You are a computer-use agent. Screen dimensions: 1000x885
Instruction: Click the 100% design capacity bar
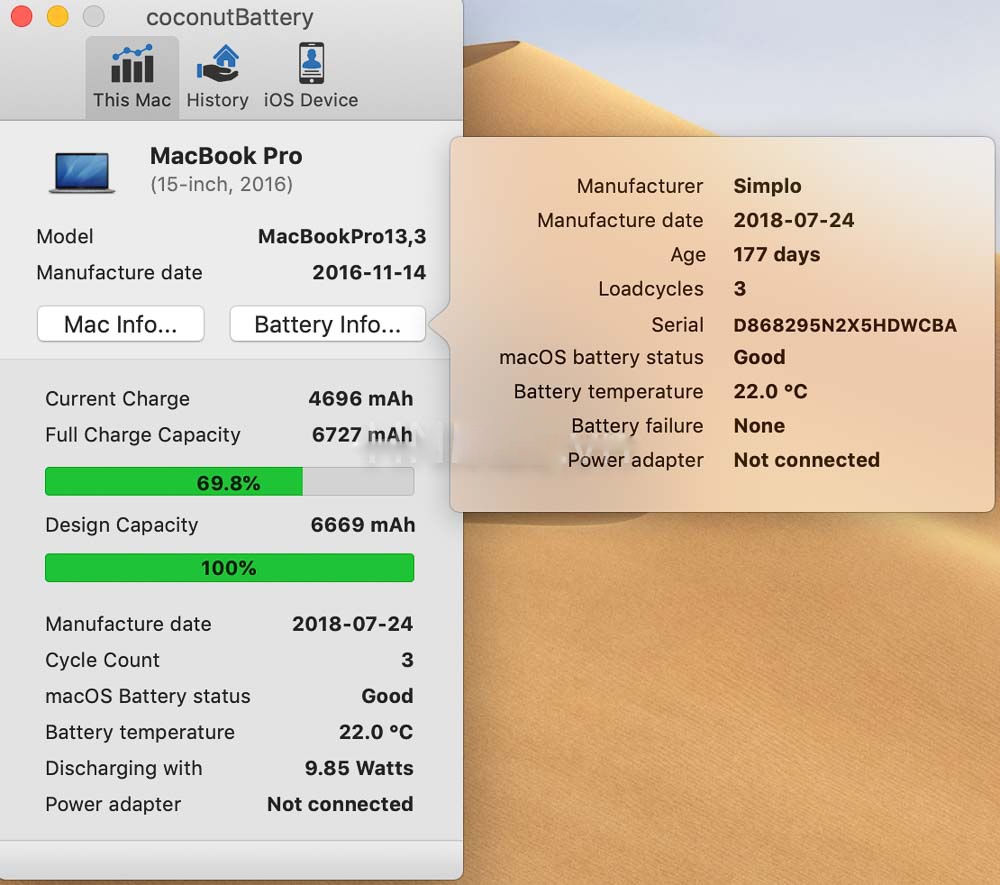(230, 567)
